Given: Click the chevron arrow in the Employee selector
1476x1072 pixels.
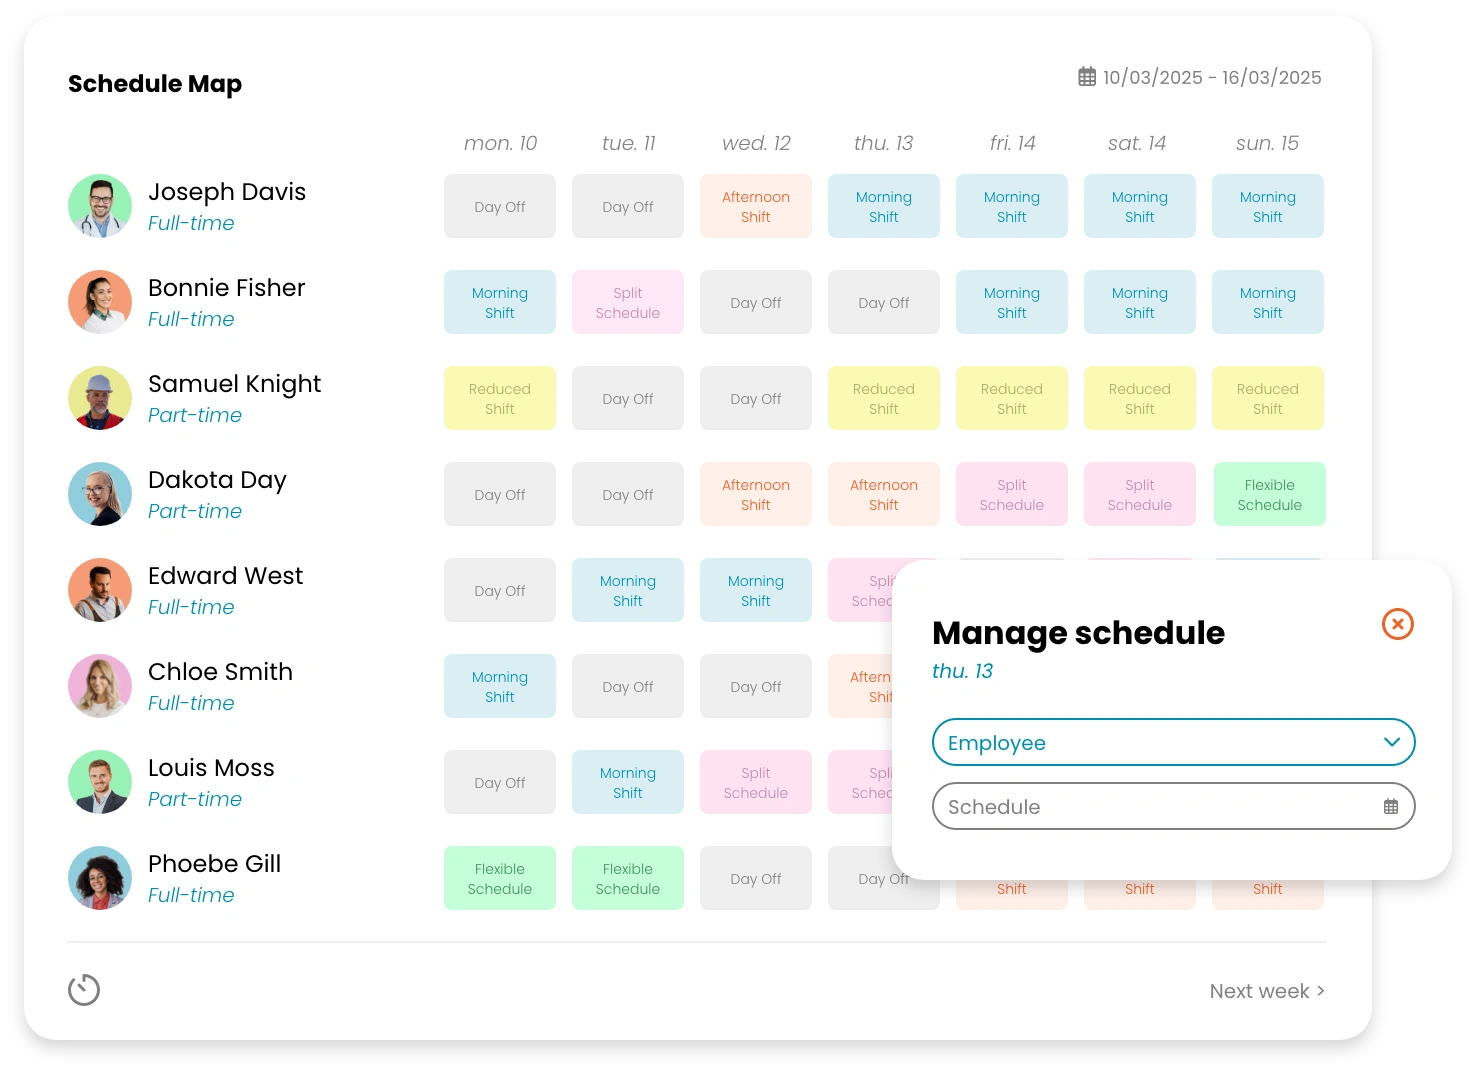Looking at the screenshot, I should pyautogui.click(x=1391, y=743).
